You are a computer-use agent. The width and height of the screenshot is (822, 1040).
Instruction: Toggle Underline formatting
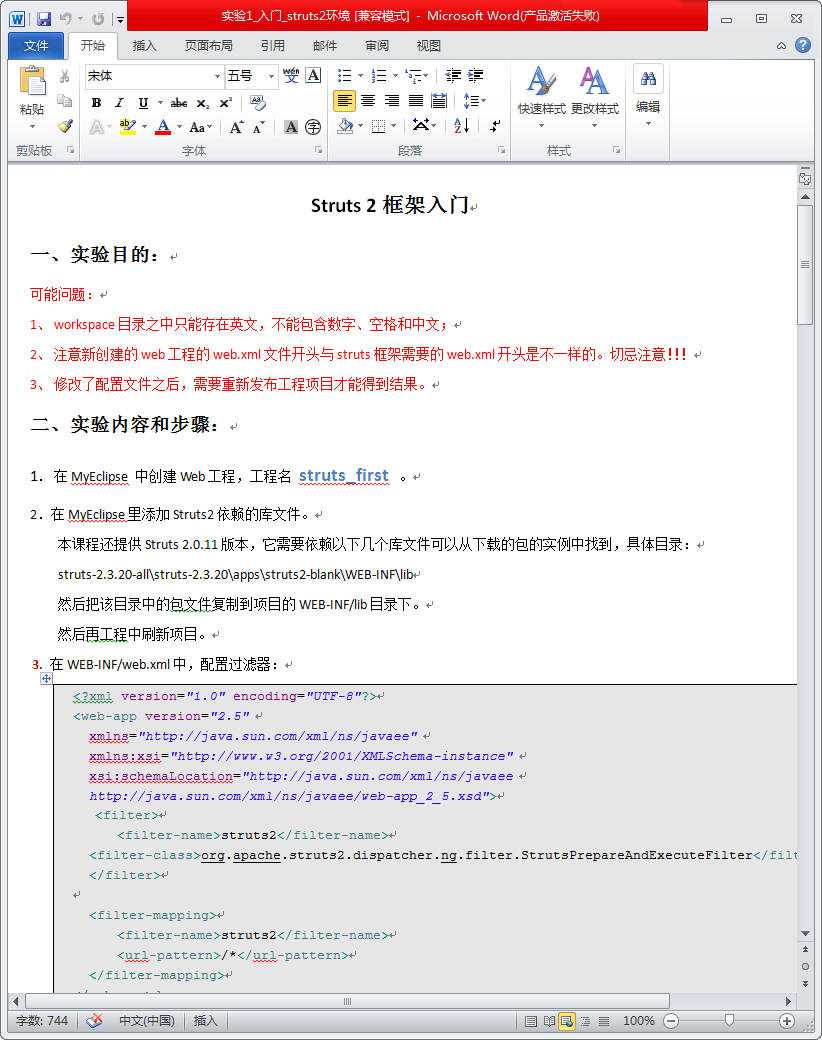click(143, 103)
